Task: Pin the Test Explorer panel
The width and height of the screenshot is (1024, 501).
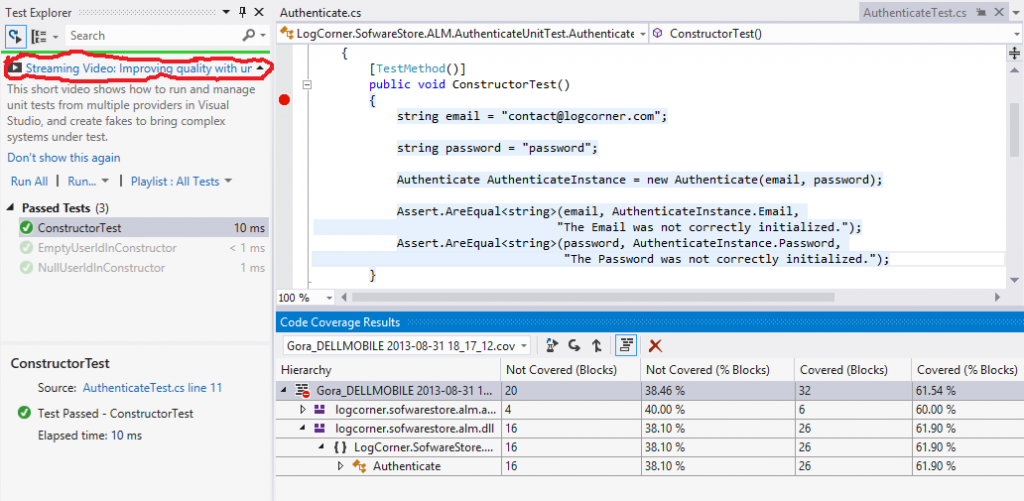Action: (x=242, y=12)
